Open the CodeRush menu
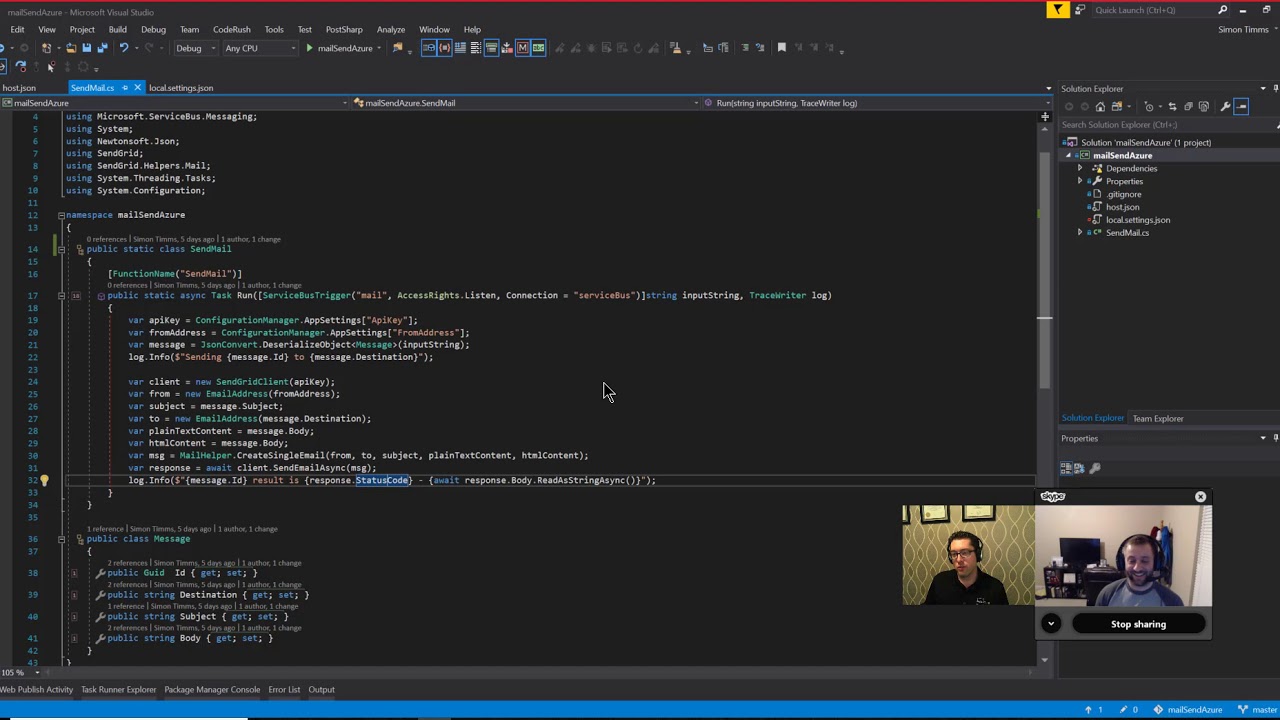Image resolution: width=1280 pixels, height=720 pixels. pyautogui.click(x=231, y=30)
